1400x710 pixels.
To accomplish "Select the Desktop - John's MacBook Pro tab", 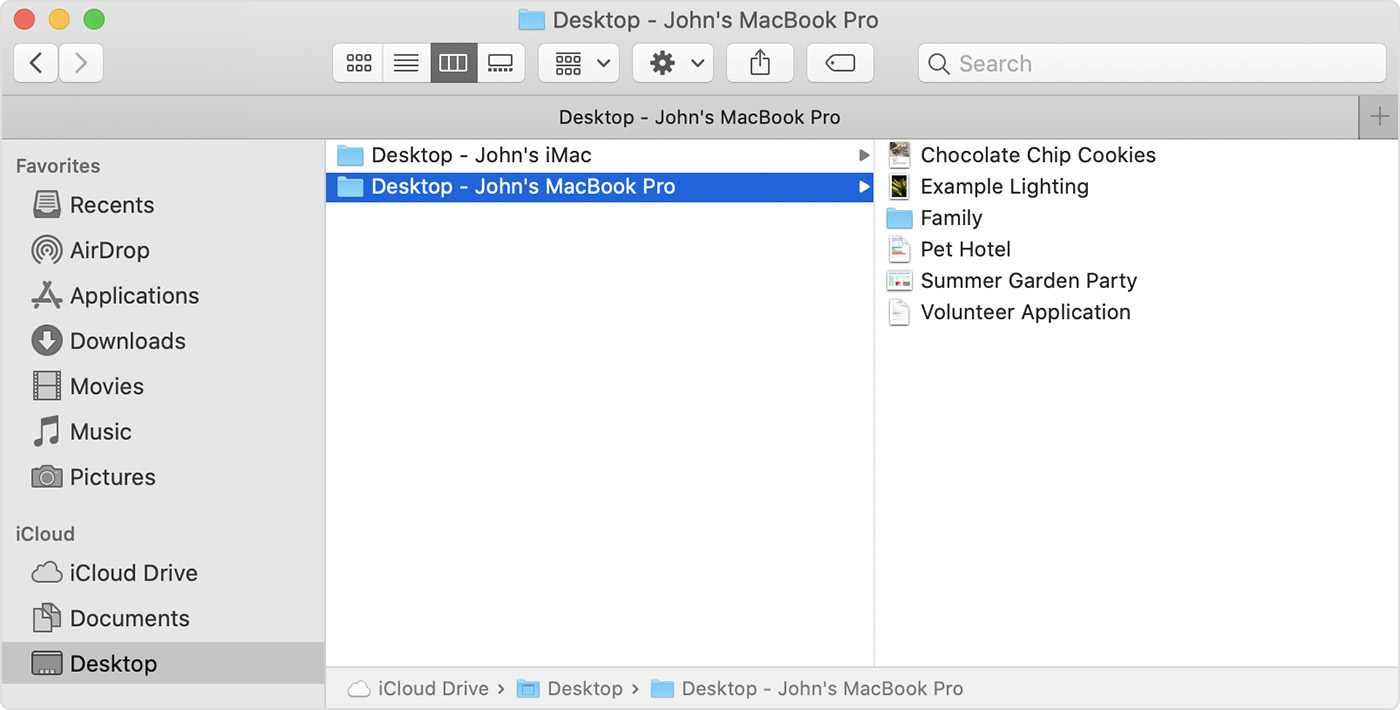I will pyautogui.click(x=680, y=117).
